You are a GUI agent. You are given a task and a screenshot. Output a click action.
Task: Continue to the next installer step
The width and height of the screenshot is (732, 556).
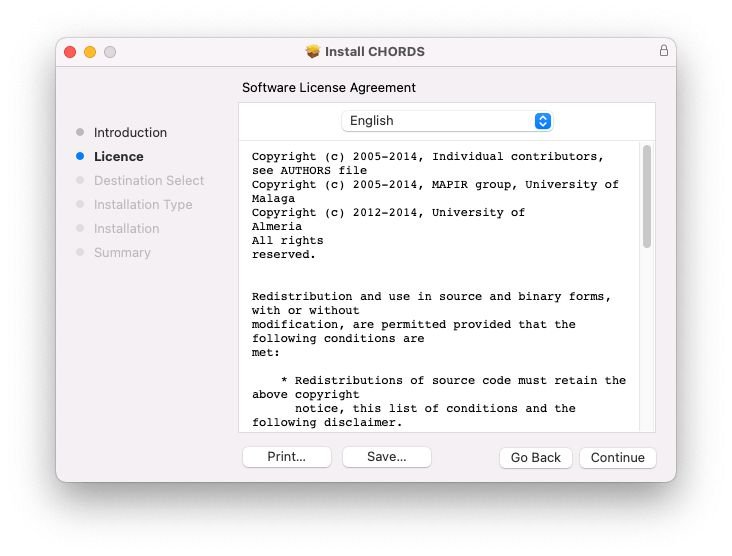pyautogui.click(x=618, y=457)
